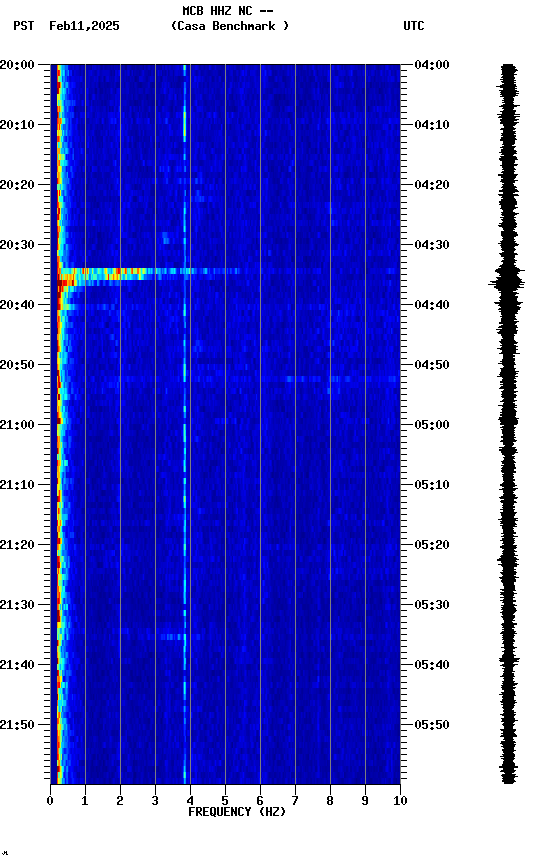Click the "04:00" UTC time label

click(432, 65)
